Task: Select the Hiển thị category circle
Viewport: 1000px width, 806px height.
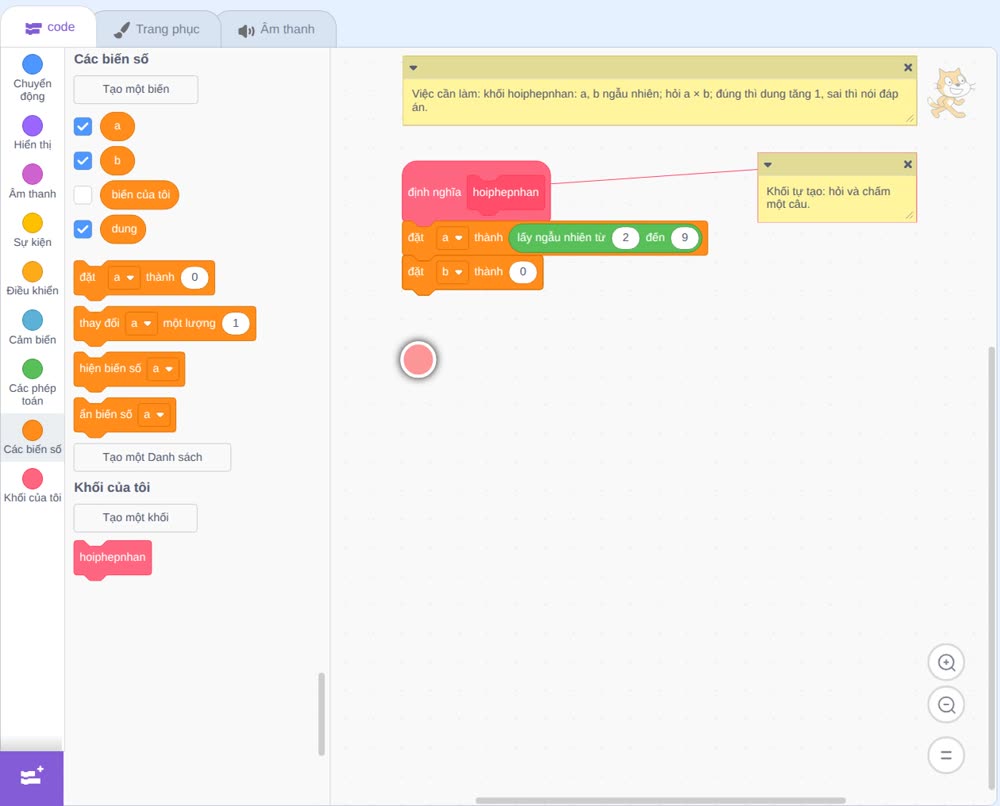Action: pyautogui.click(x=32, y=126)
